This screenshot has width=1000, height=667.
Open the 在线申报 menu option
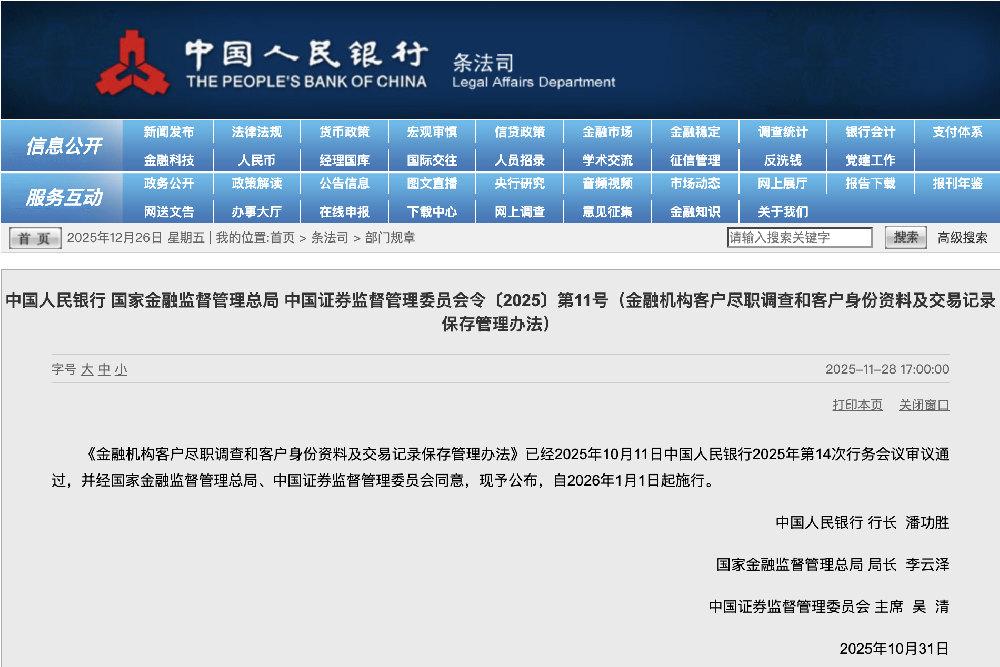[344, 211]
